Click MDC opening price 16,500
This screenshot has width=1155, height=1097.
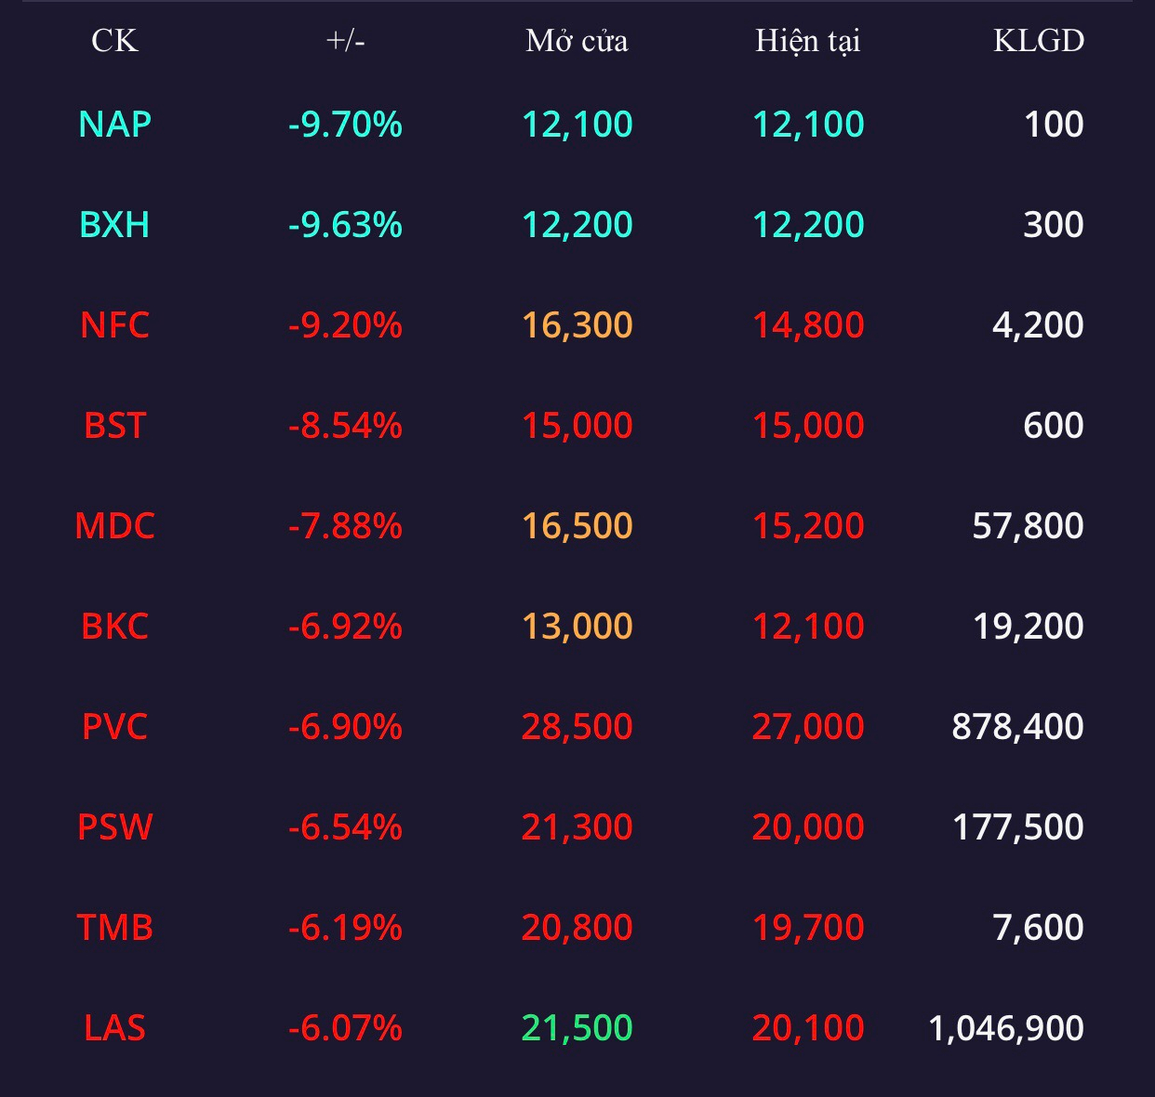coord(577,525)
